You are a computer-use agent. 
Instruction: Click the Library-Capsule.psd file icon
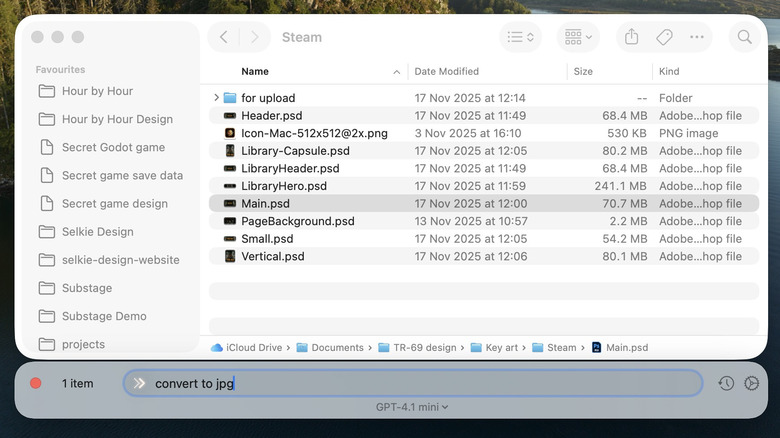coord(230,150)
